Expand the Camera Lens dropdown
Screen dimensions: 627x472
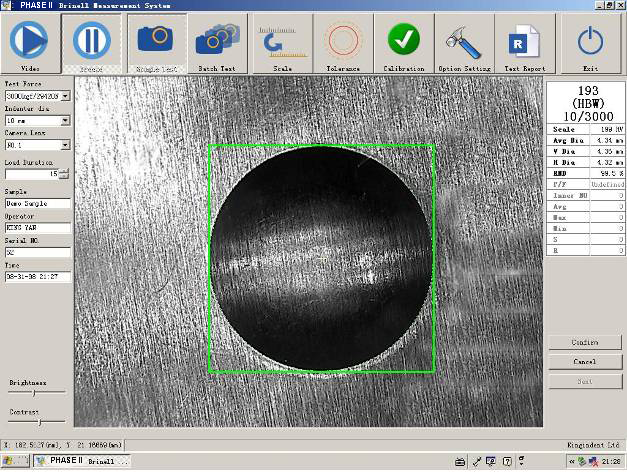66,145
